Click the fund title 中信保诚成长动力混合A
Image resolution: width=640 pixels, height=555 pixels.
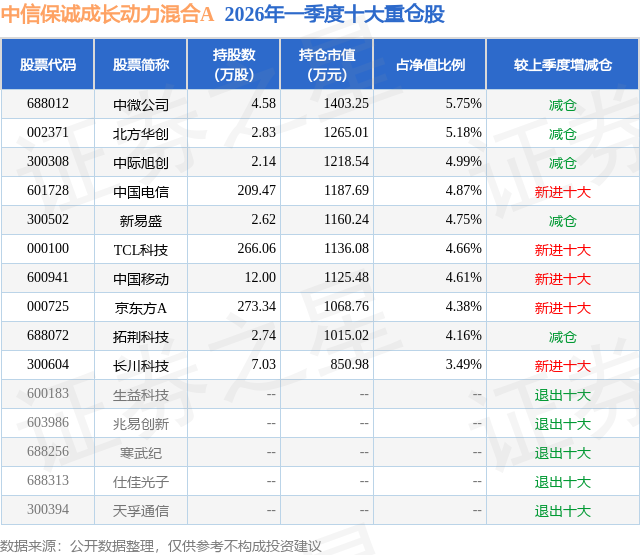107,14
